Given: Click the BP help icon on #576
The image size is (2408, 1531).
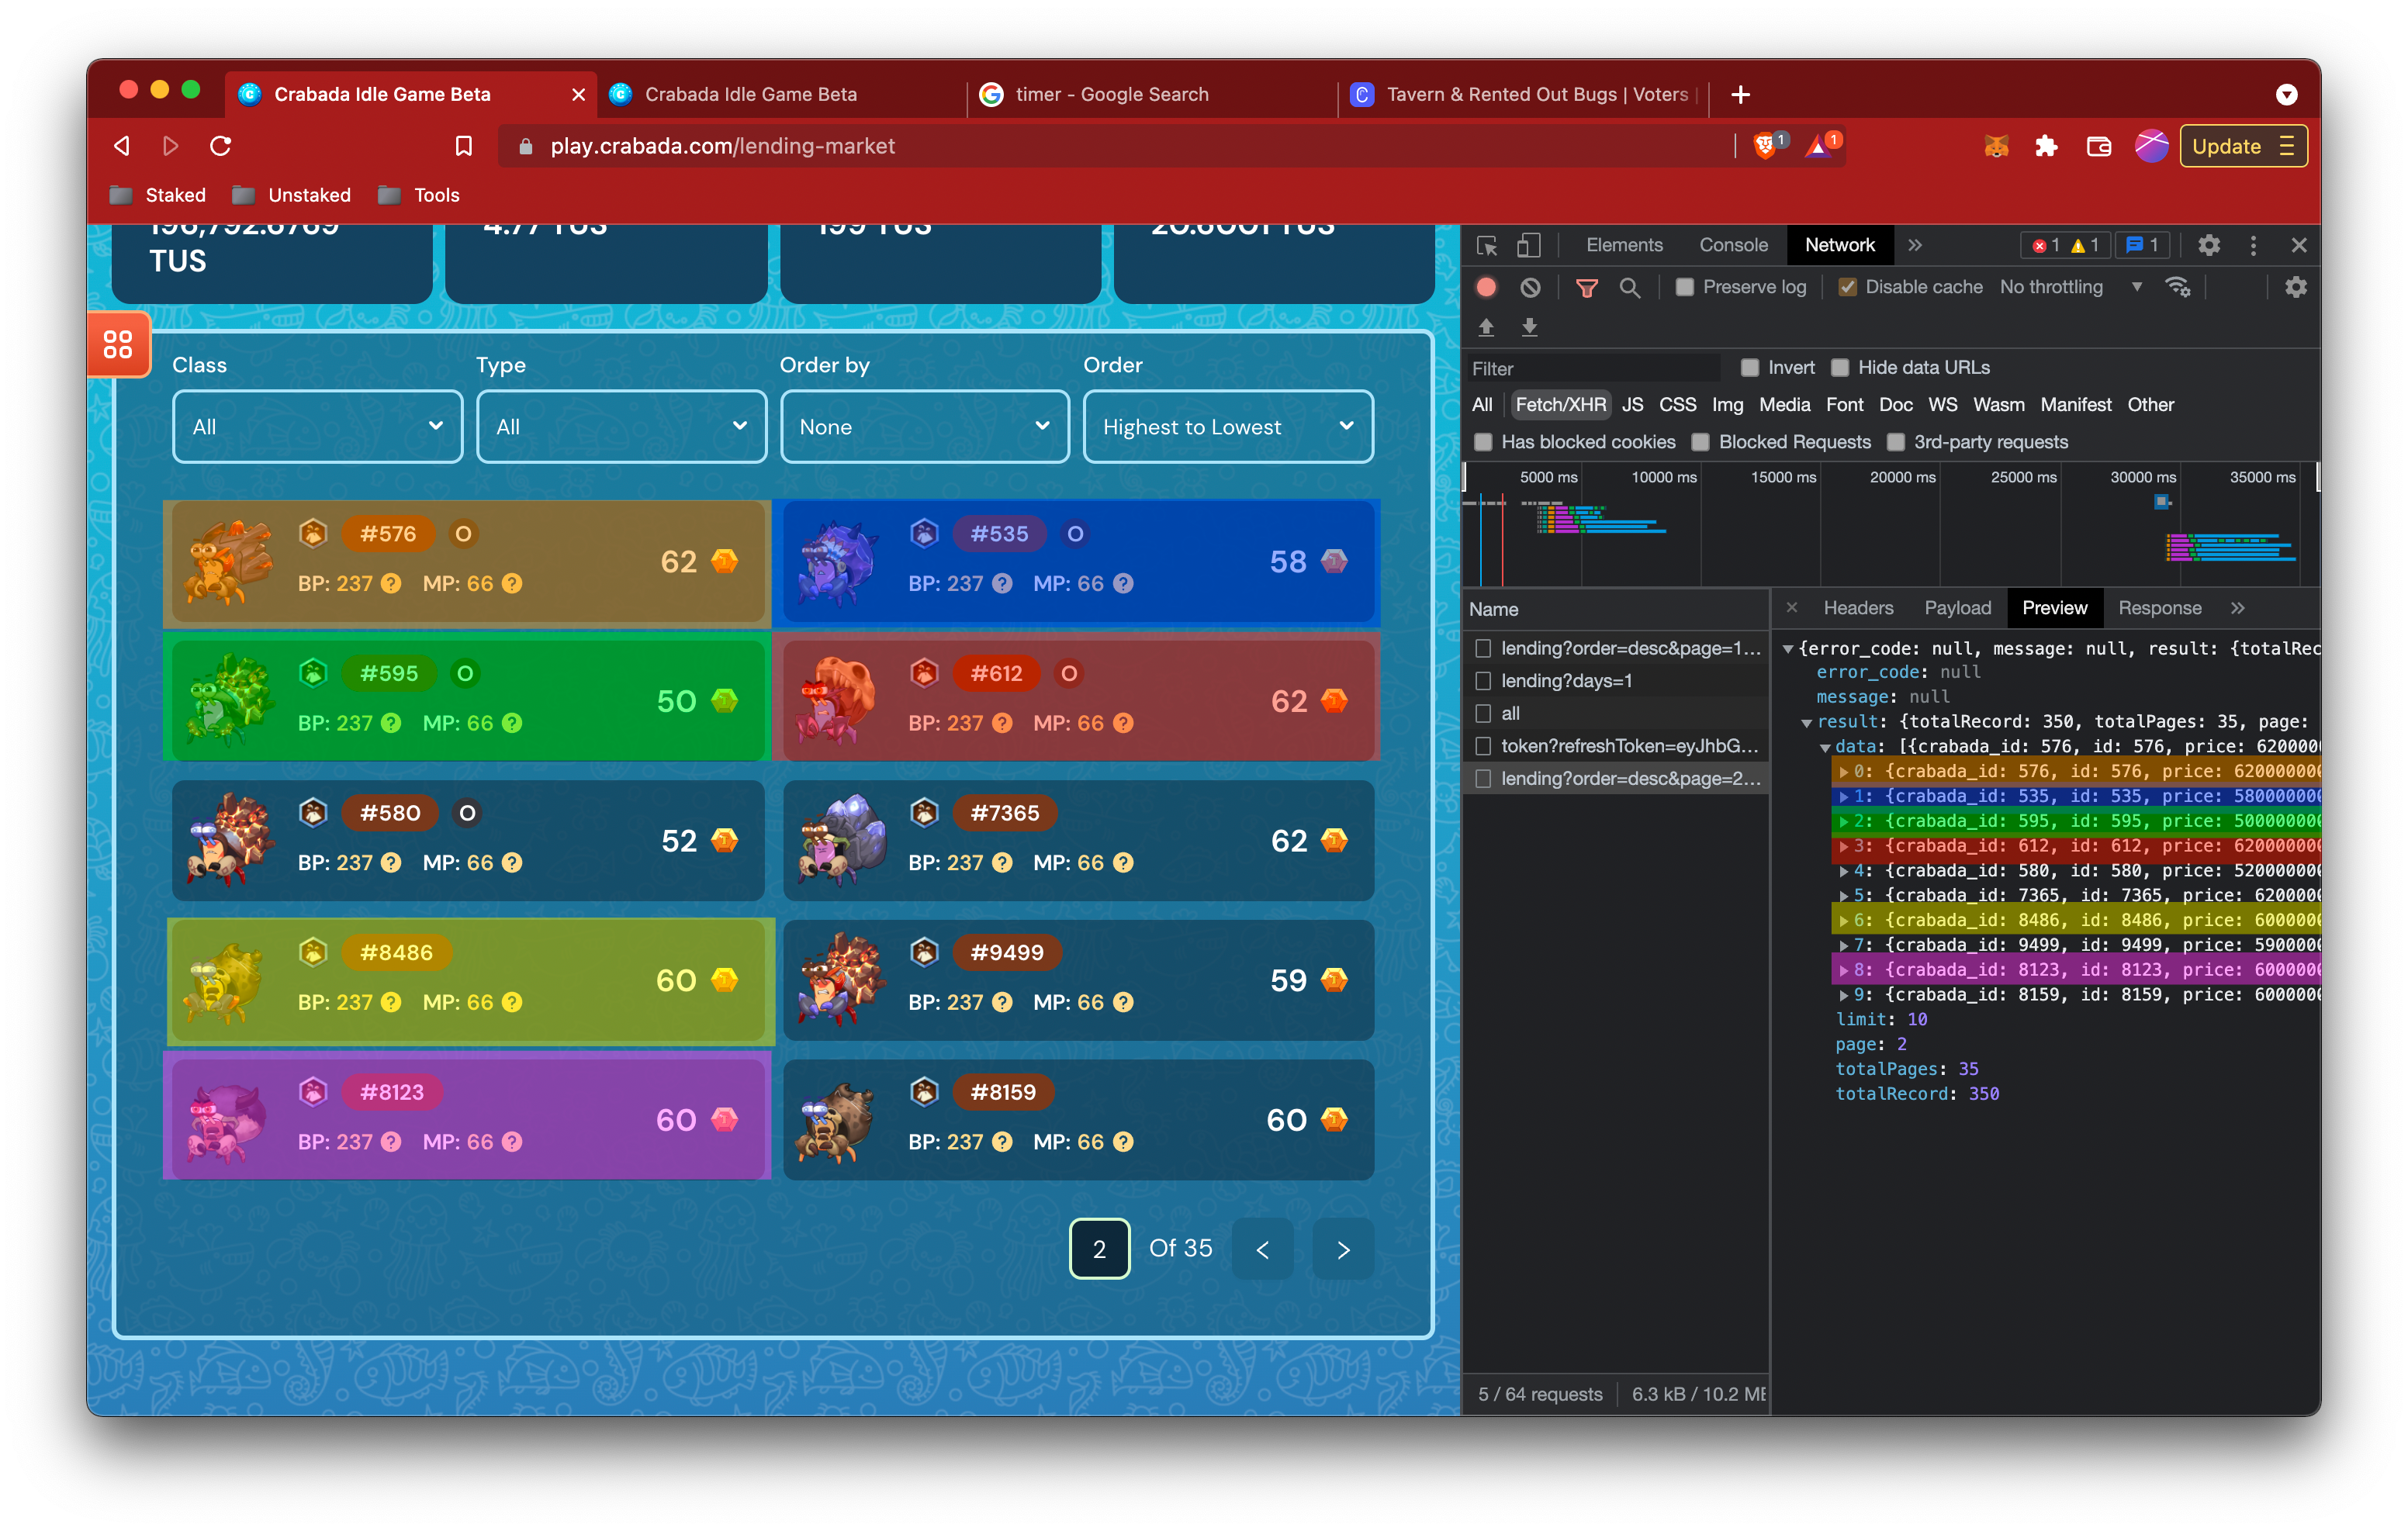Looking at the screenshot, I should pyautogui.click(x=391, y=583).
